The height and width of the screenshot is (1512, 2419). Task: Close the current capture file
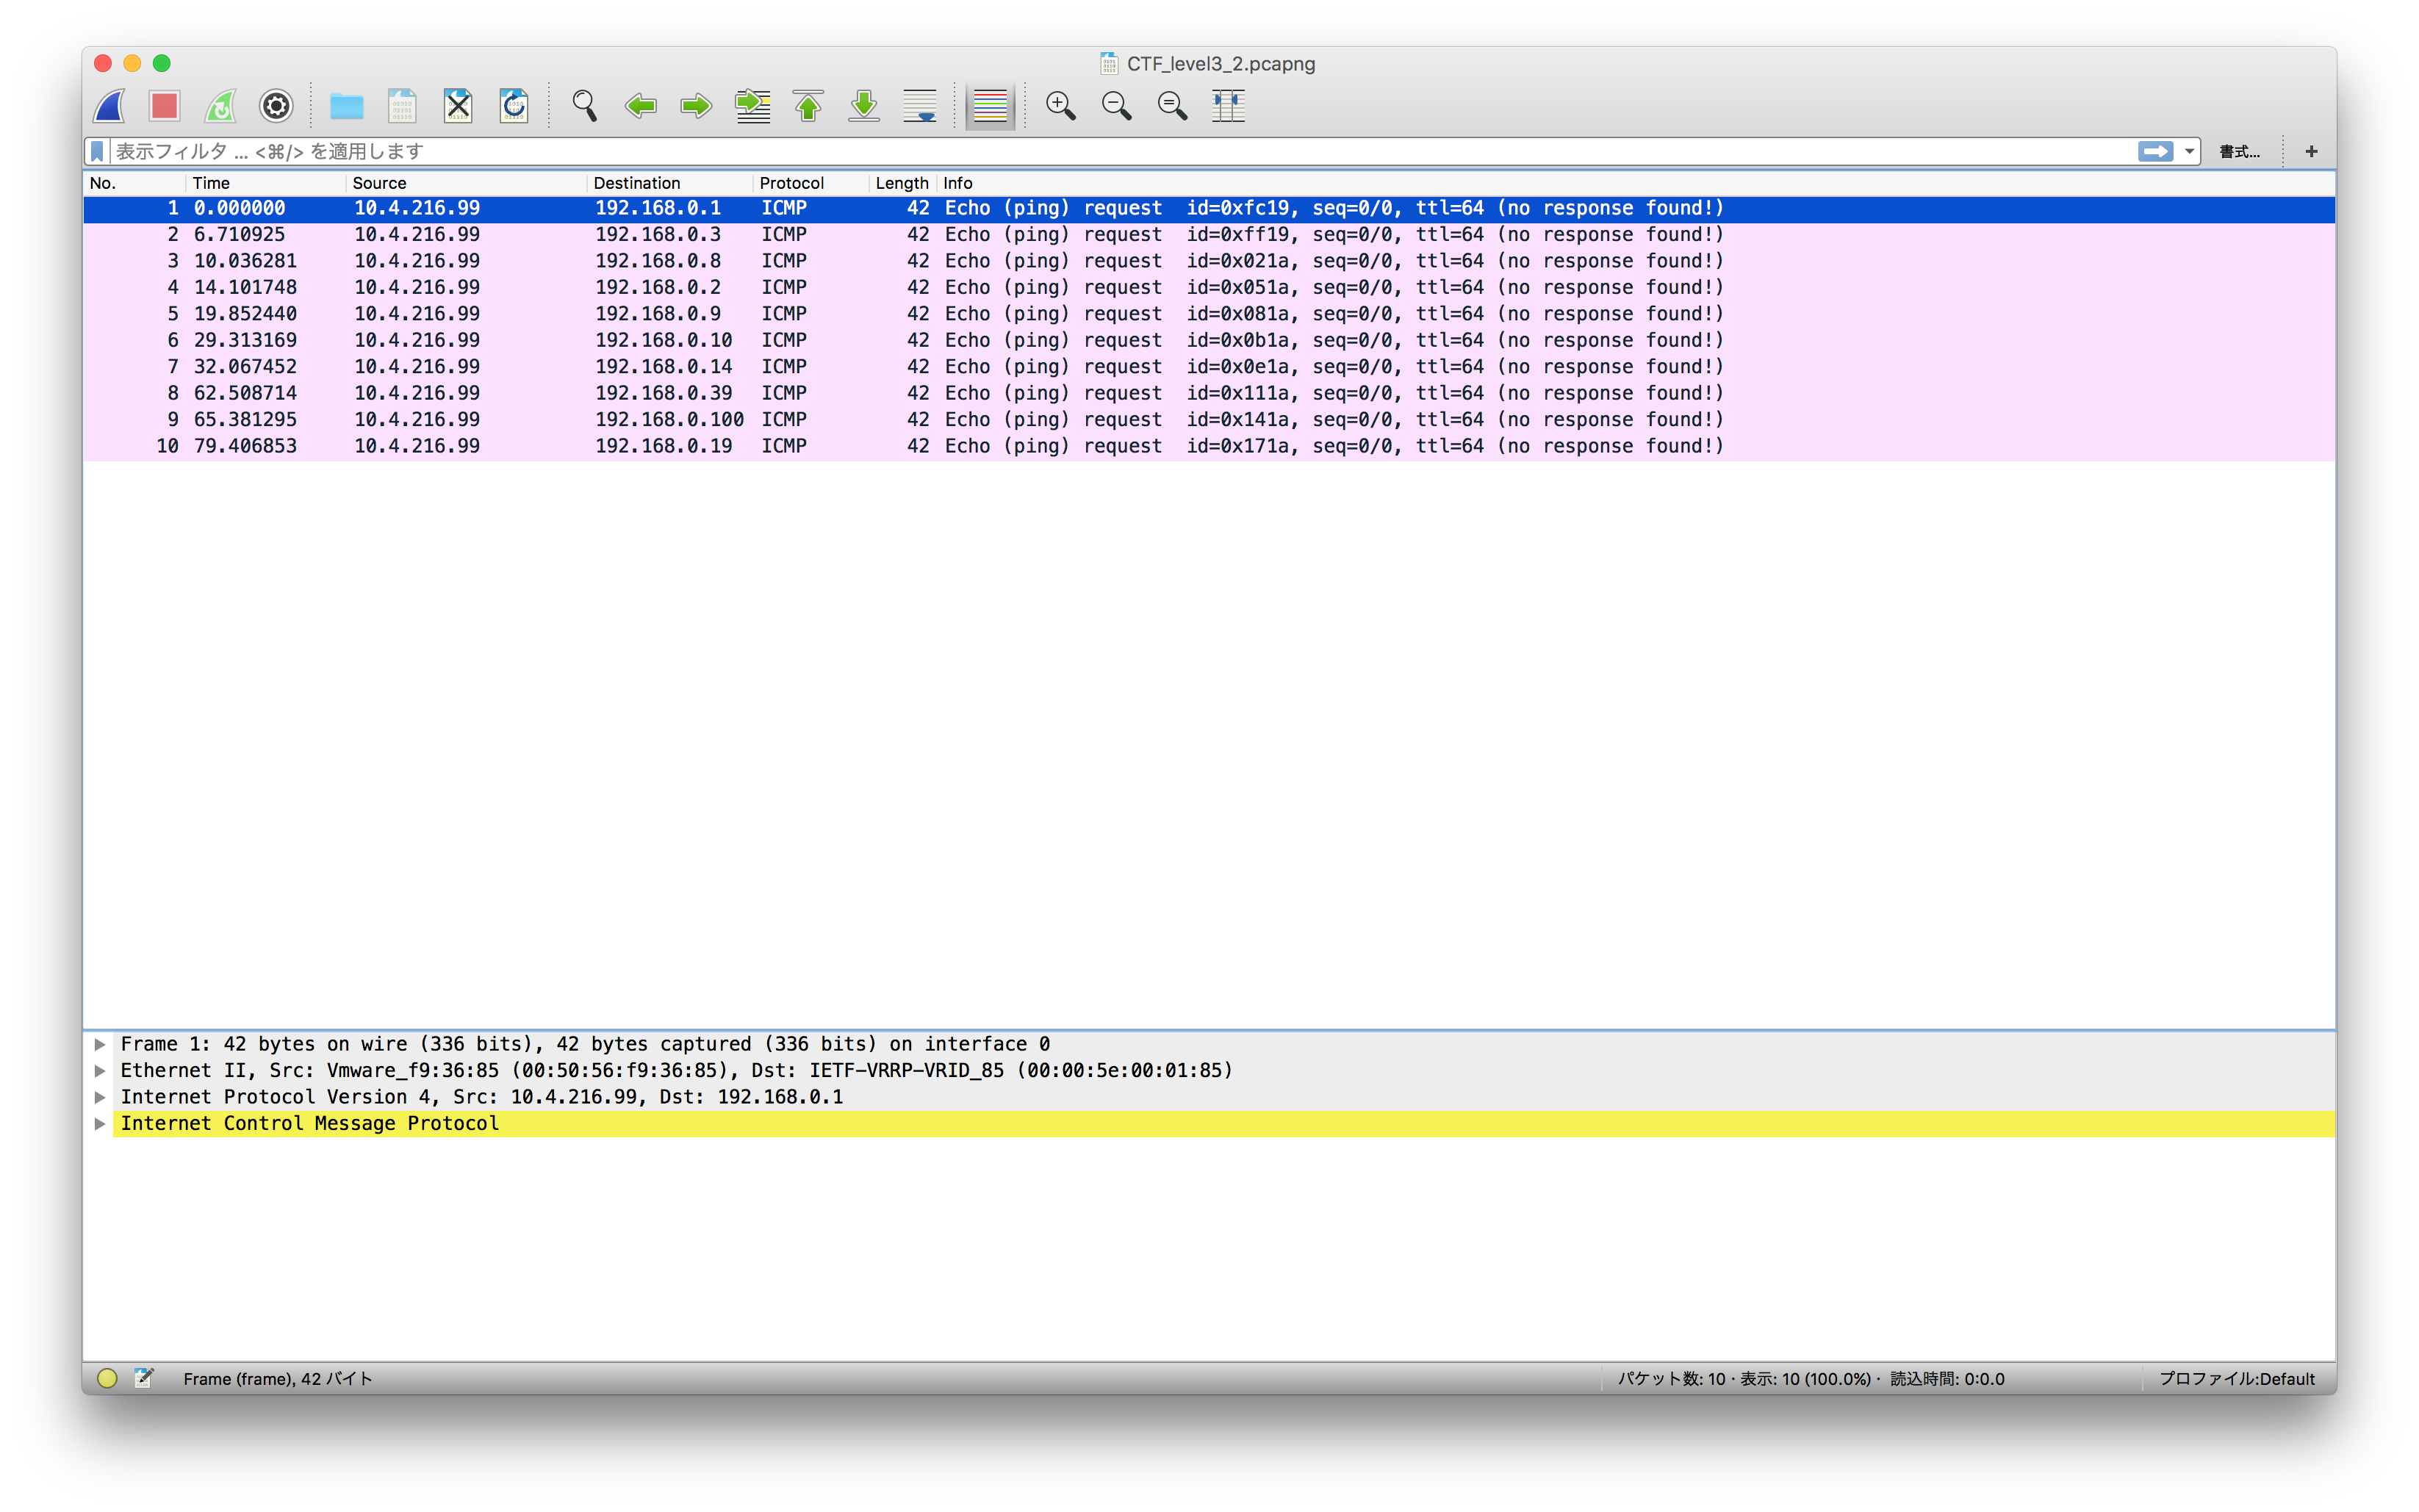coord(458,106)
